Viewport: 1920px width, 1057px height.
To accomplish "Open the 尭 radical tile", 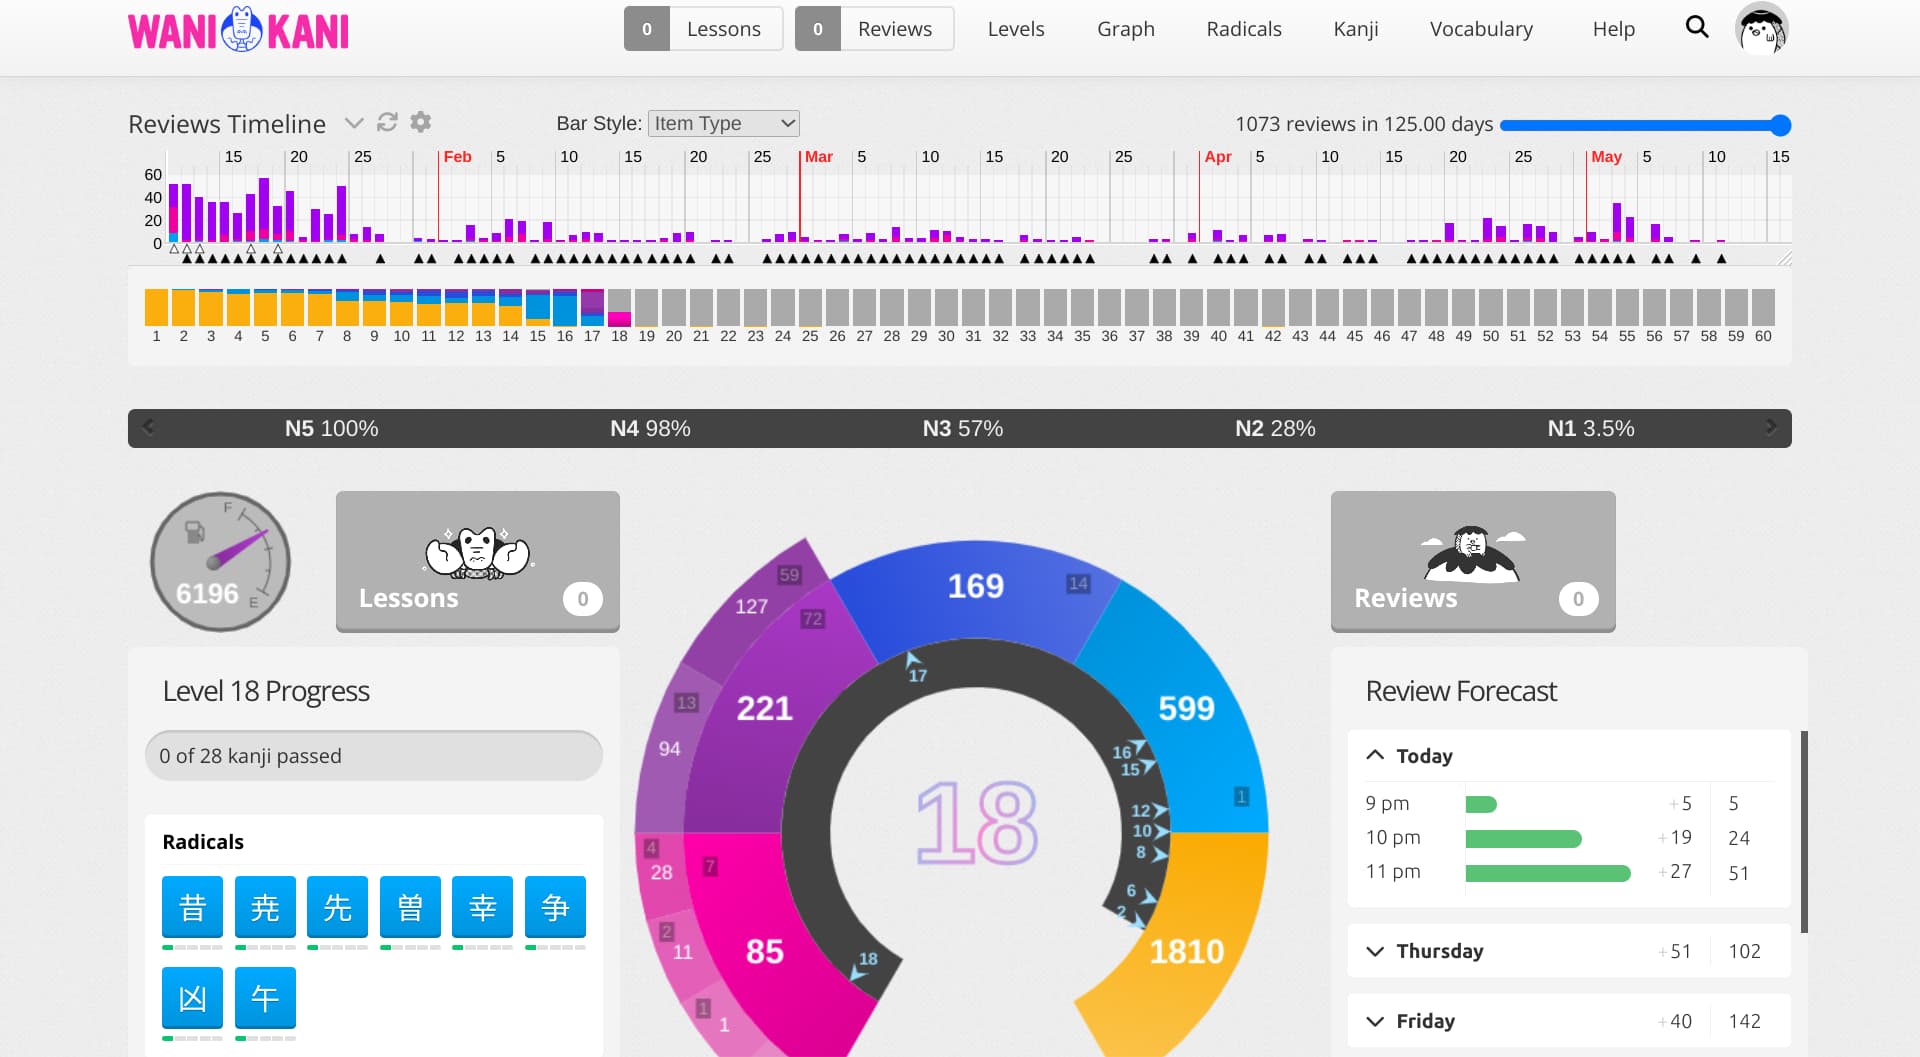I will (265, 906).
